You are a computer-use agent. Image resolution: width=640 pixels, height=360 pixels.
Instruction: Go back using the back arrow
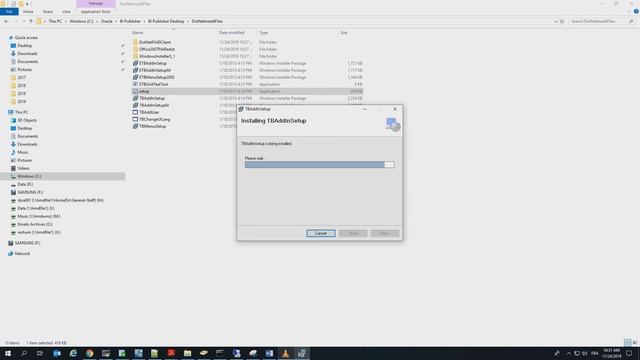click(6, 21)
